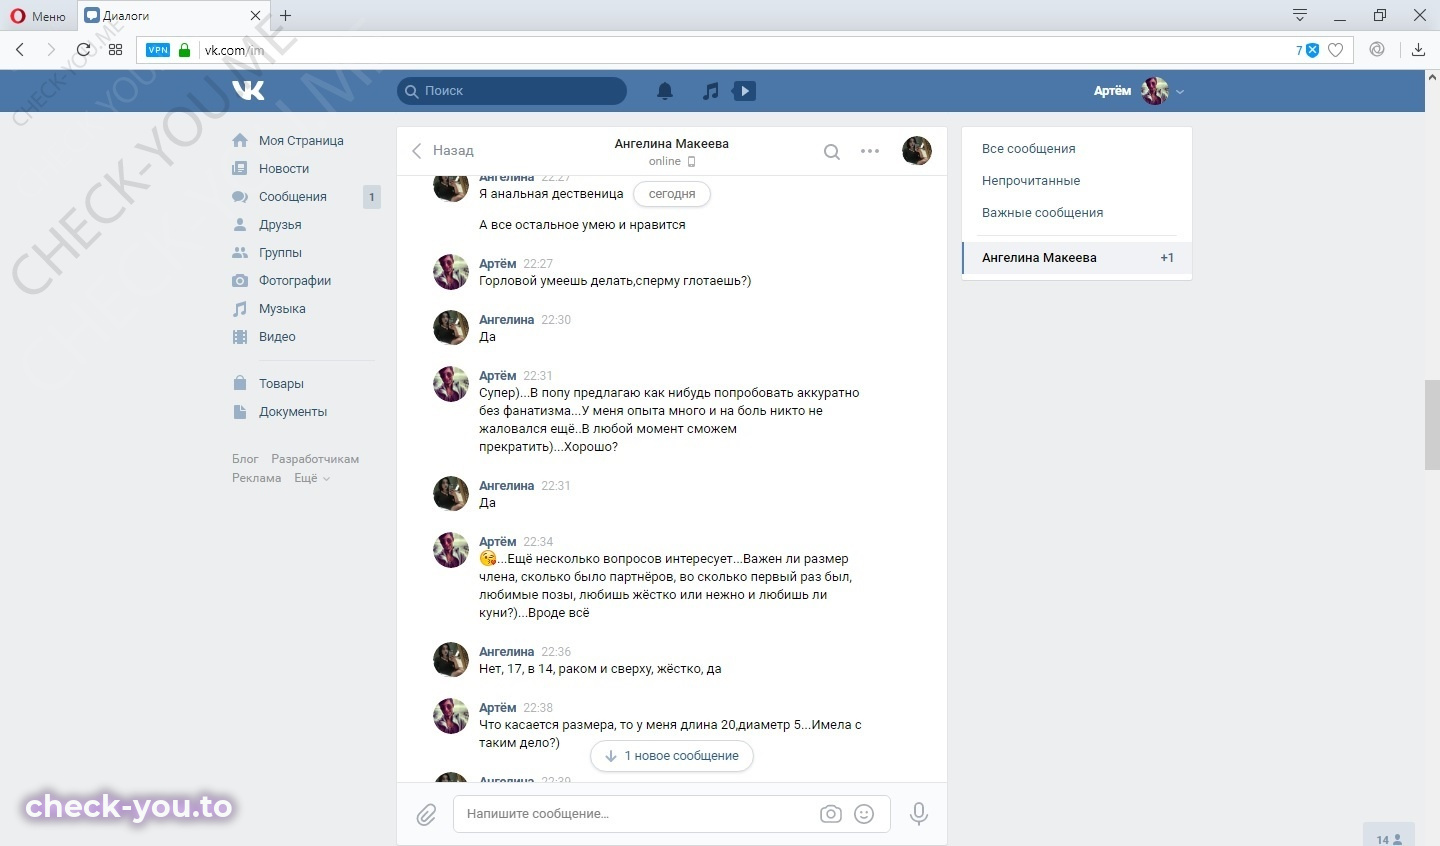Image resolution: width=1440 pixels, height=846 pixels.
Task: Attach a file with the paperclip
Action: (x=427, y=815)
